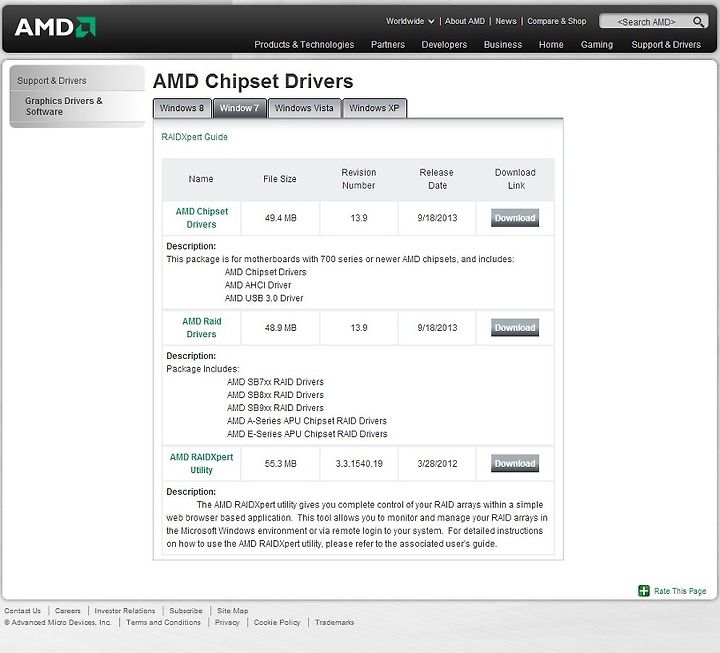Open the RAIDXpert Guide link
This screenshot has height=653, width=720.
pos(194,137)
